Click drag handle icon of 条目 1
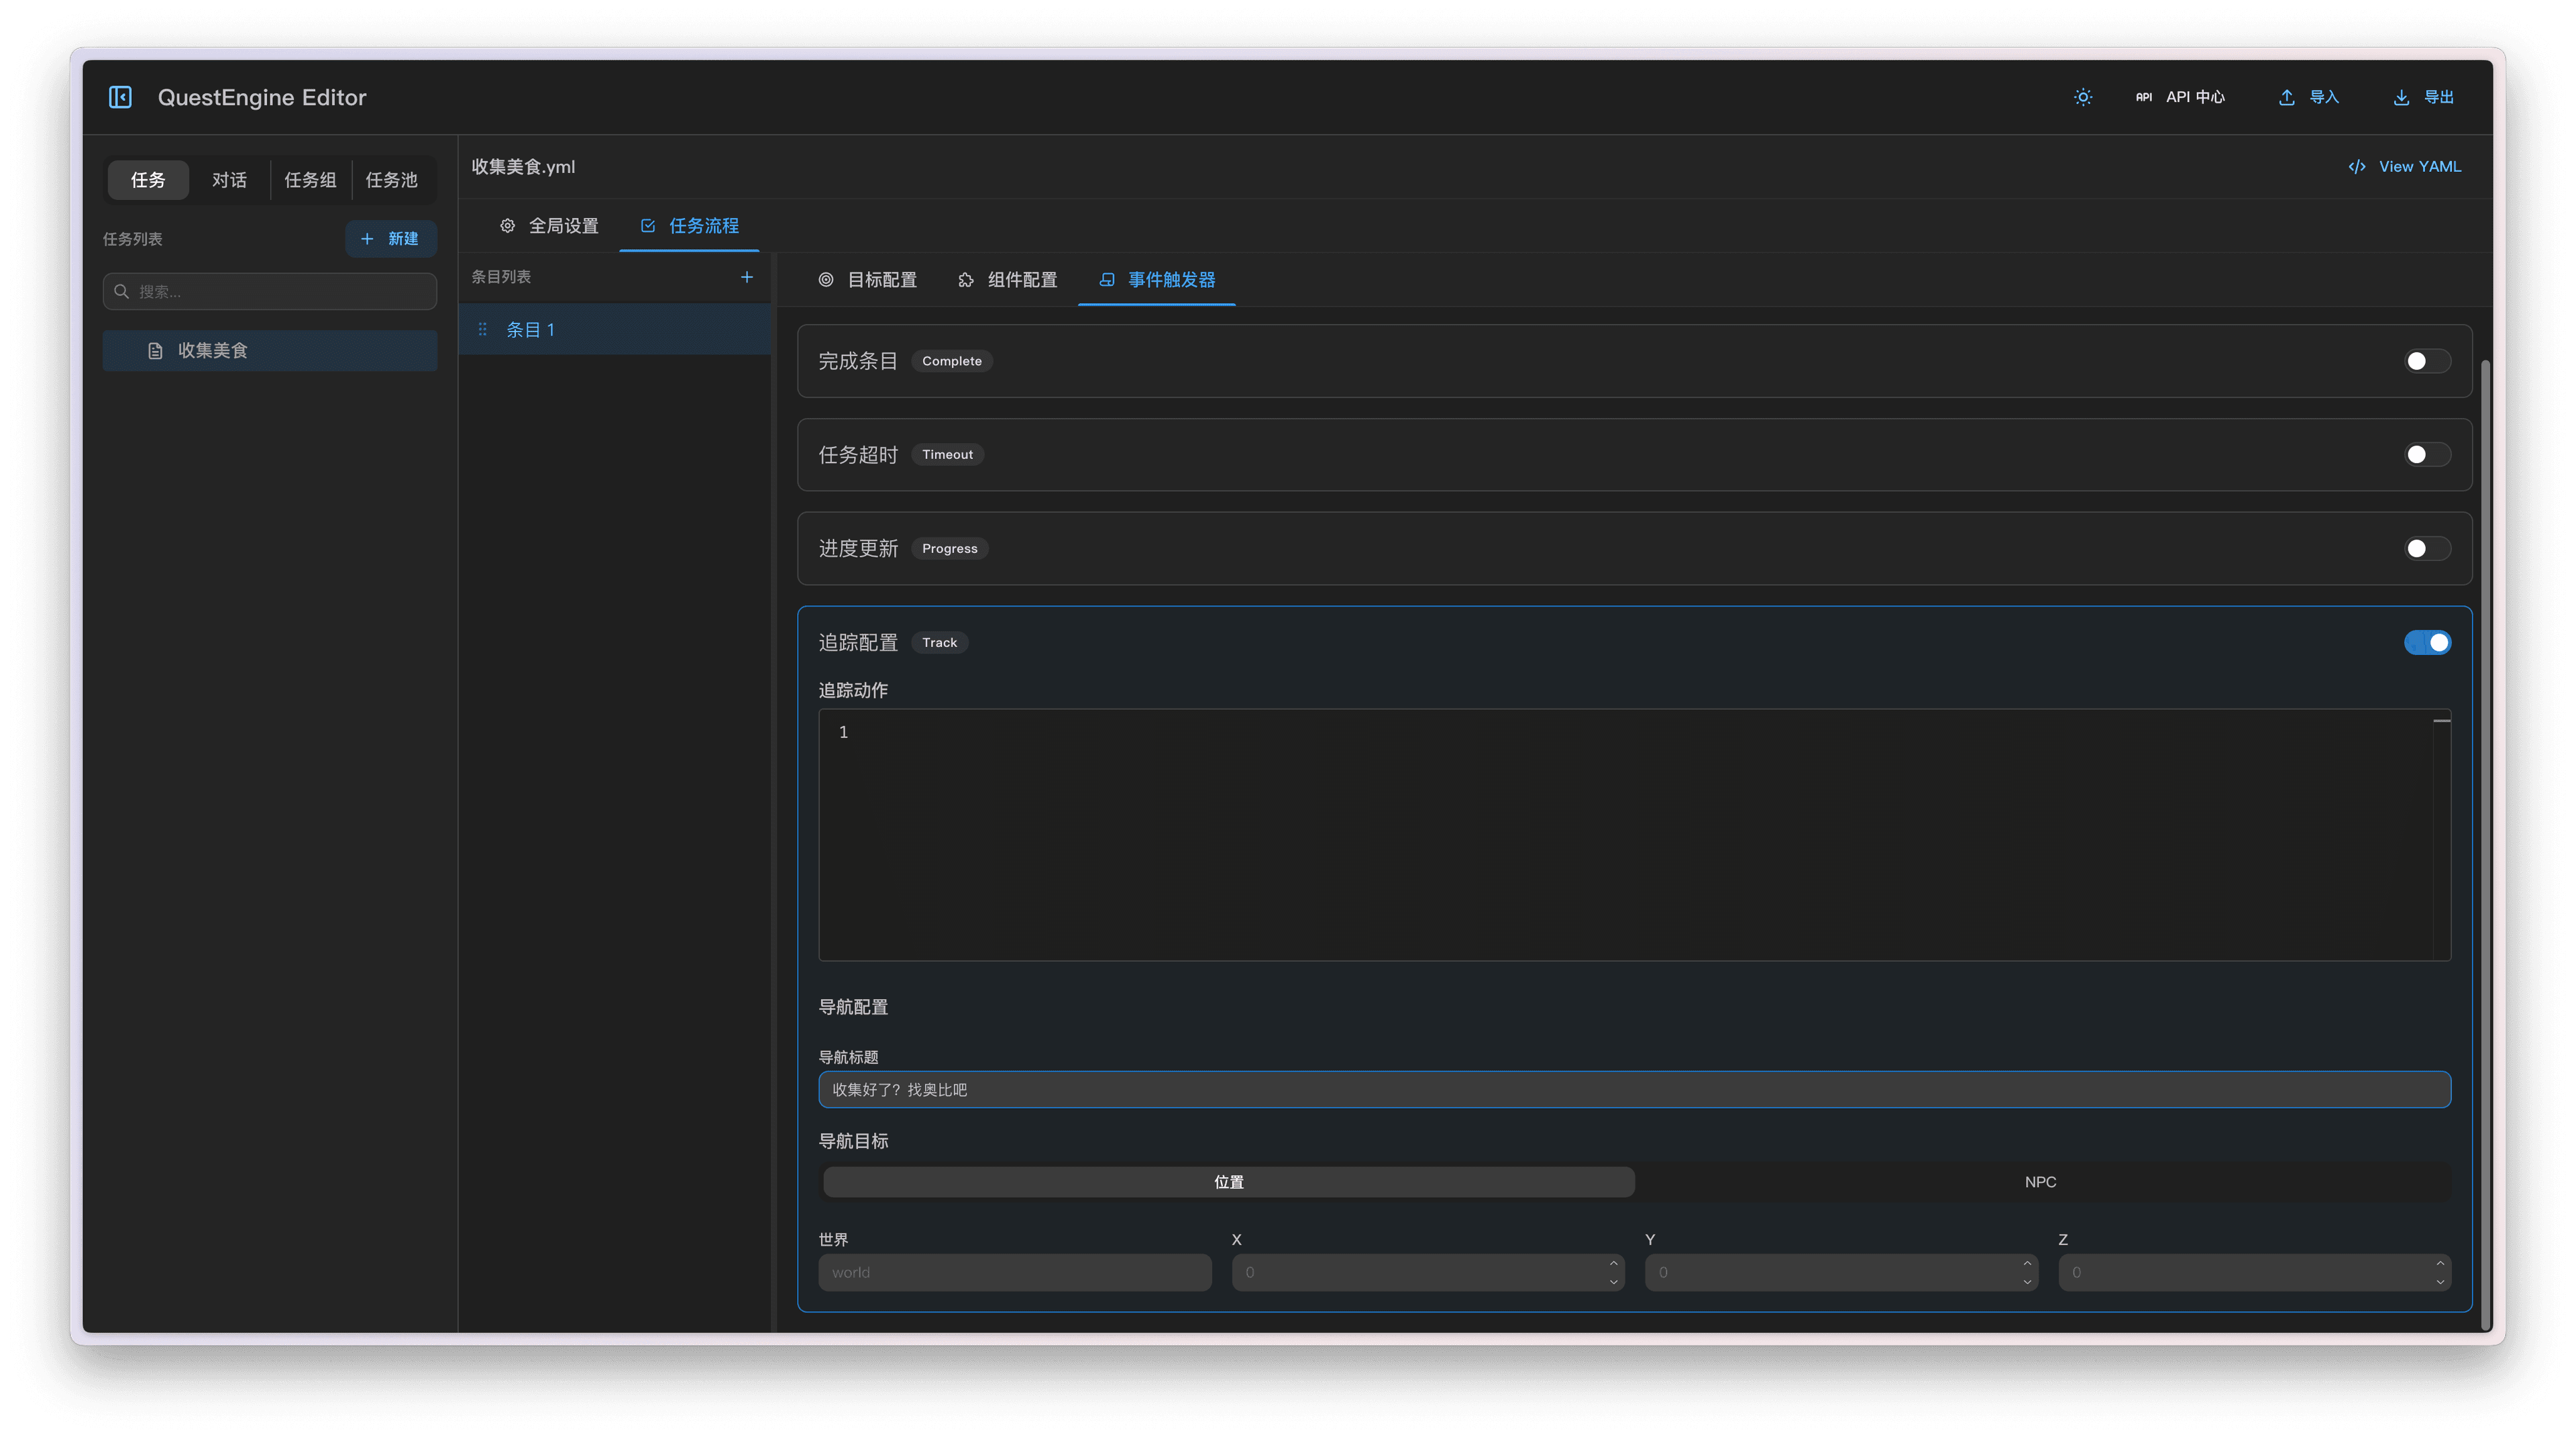The height and width of the screenshot is (1438, 2576). (x=482, y=329)
